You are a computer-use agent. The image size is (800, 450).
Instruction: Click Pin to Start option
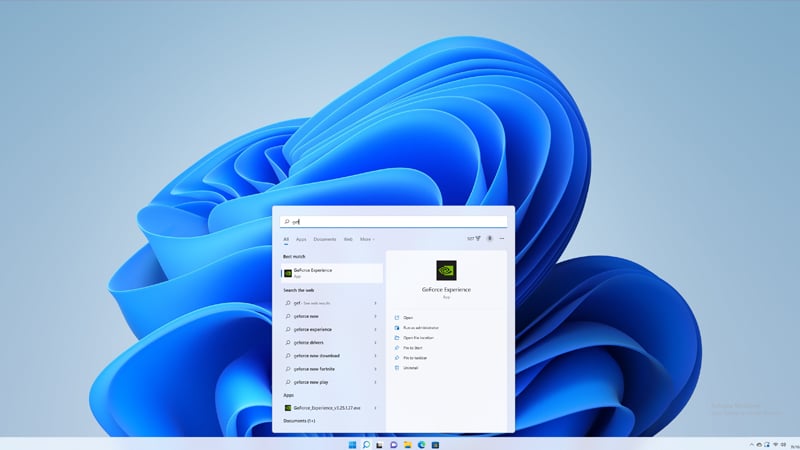click(415, 347)
